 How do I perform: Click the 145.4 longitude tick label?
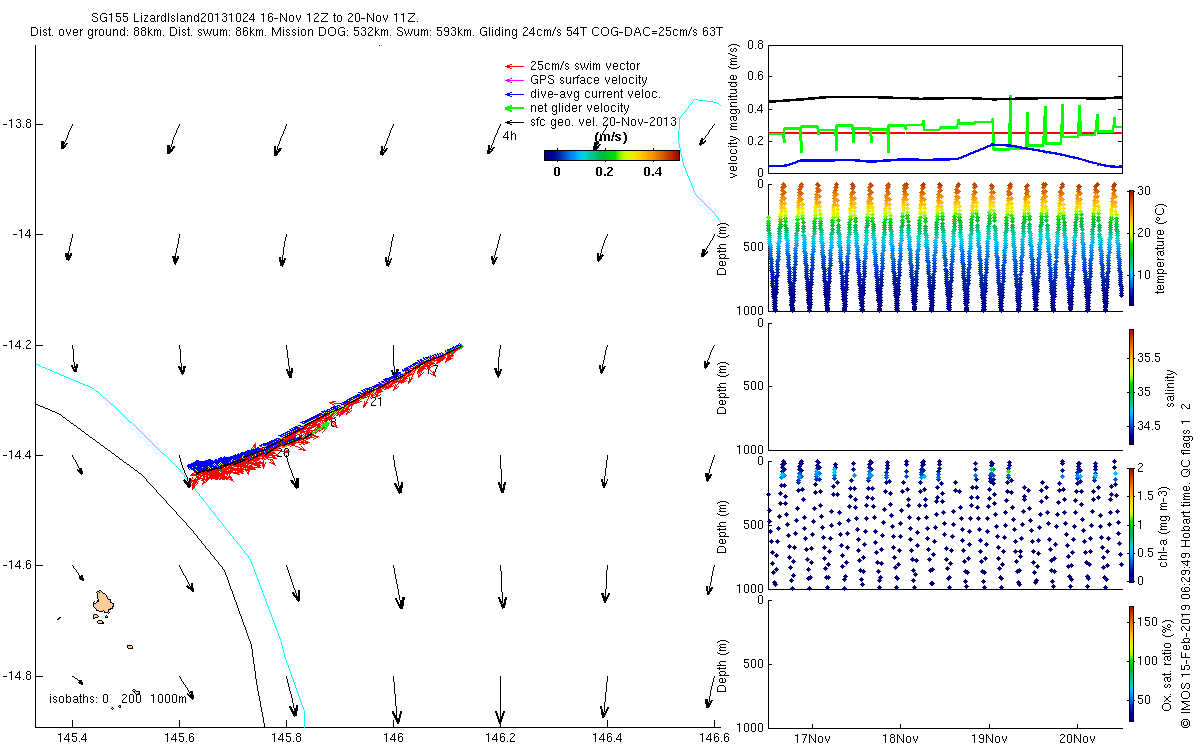72,738
